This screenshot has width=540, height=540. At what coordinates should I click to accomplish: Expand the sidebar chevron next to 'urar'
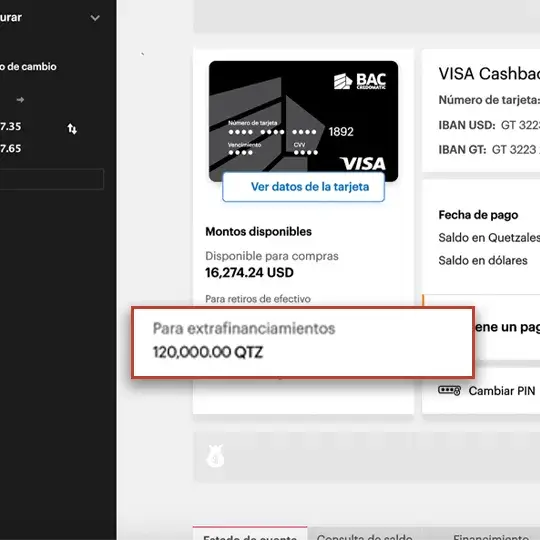(x=95, y=18)
